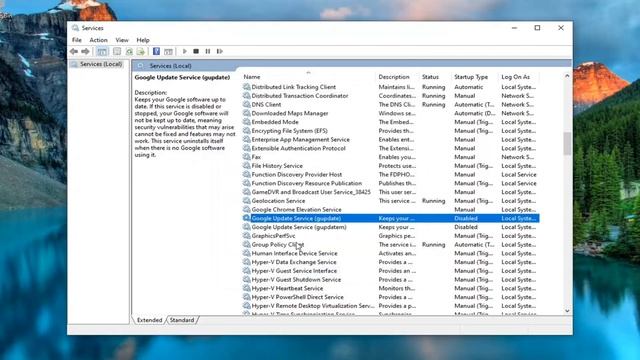Click gear icon beside Geolocation Service

(247, 201)
